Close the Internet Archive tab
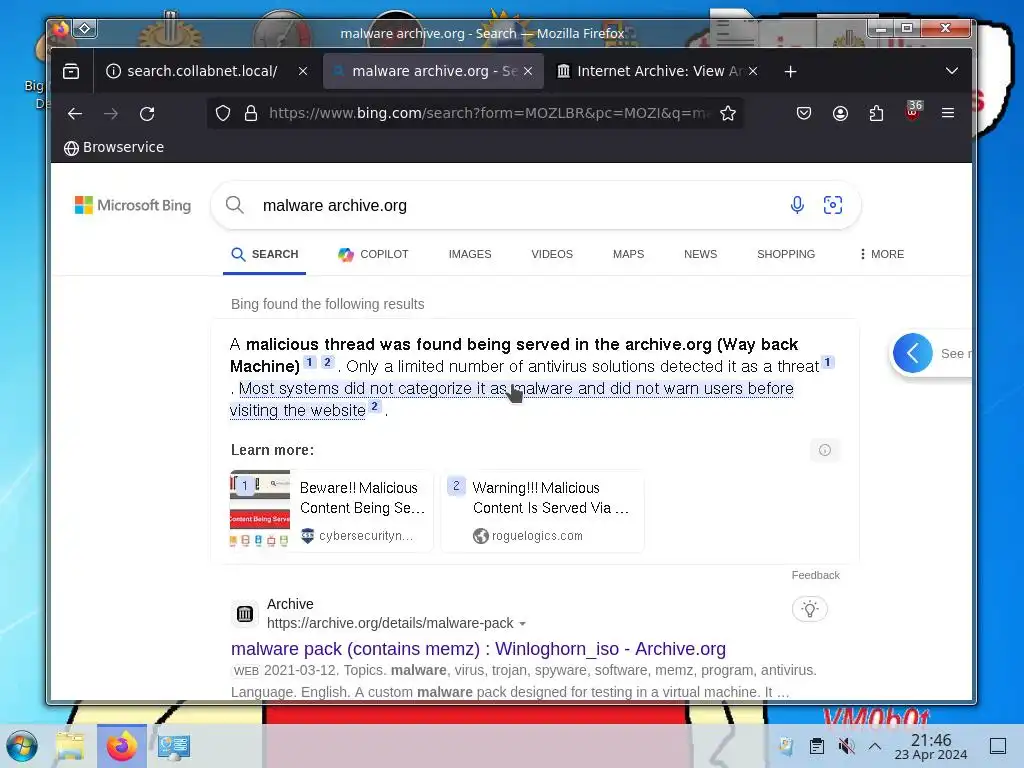1024x768 pixels. tap(753, 71)
